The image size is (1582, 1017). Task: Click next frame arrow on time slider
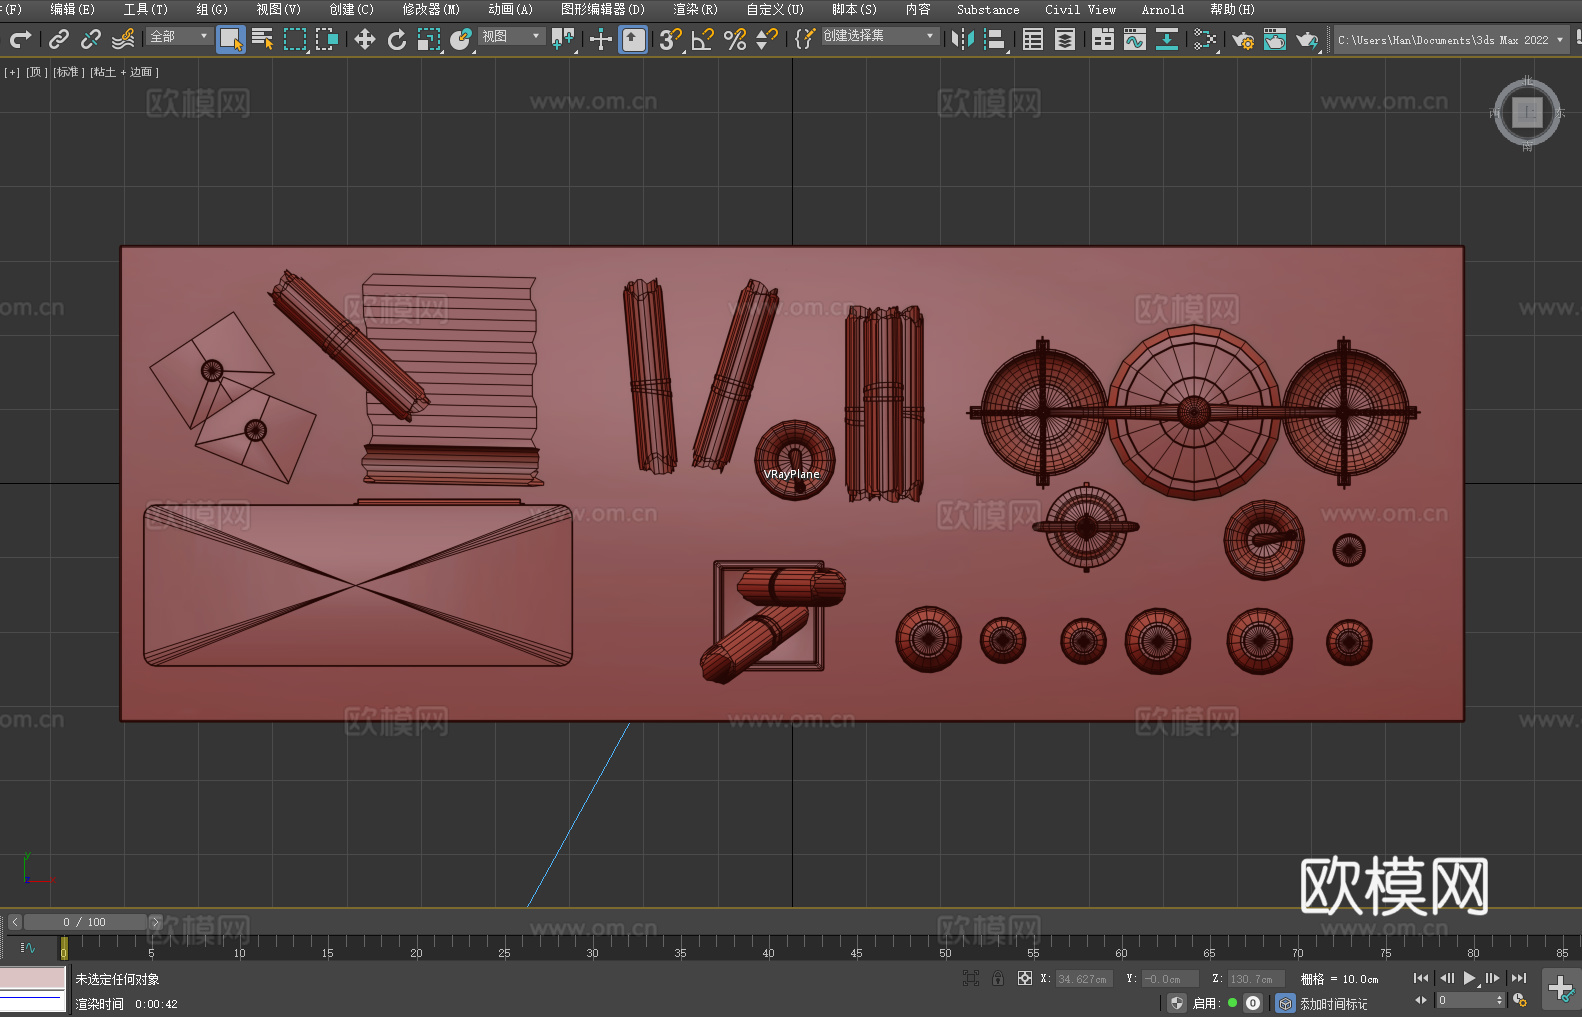click(155, 922)
